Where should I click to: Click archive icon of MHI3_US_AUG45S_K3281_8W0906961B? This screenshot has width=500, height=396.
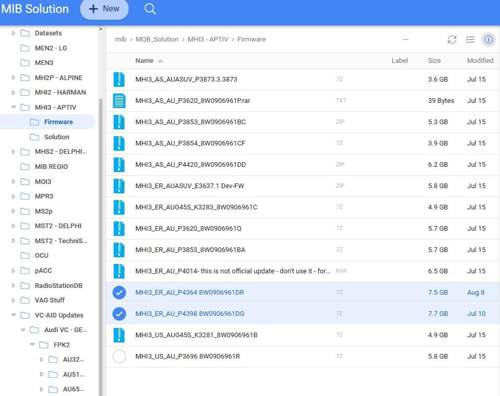click(x=119, y=335)
